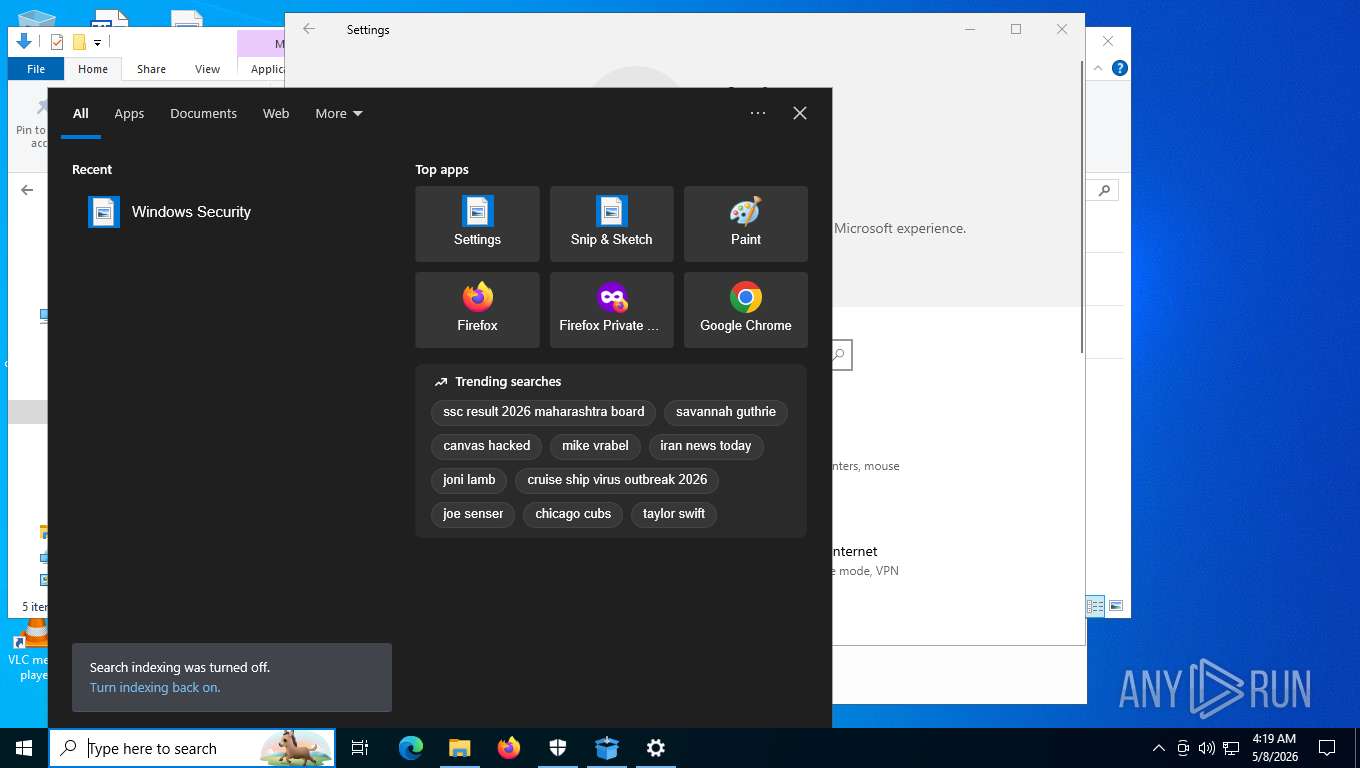Select Share ribbon tab in Explorer

coord(151,69)
